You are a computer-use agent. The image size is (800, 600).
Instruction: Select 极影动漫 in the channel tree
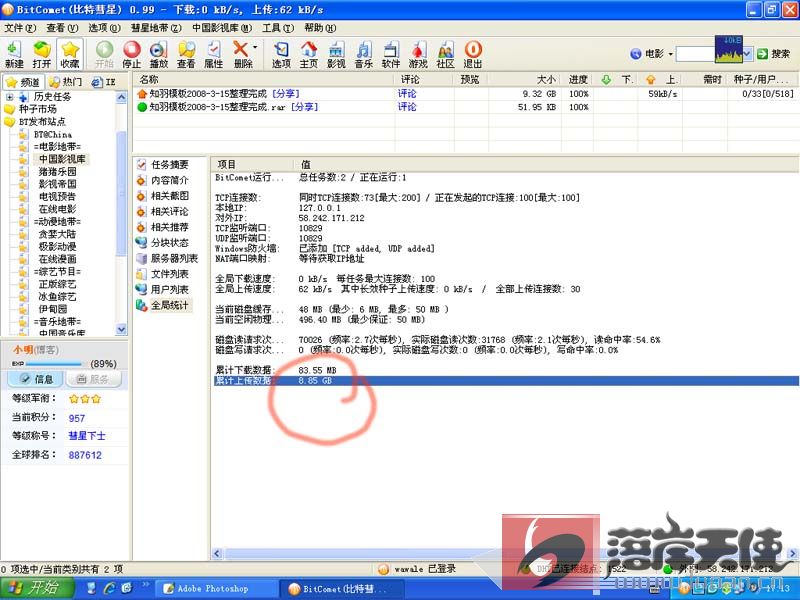57,246
